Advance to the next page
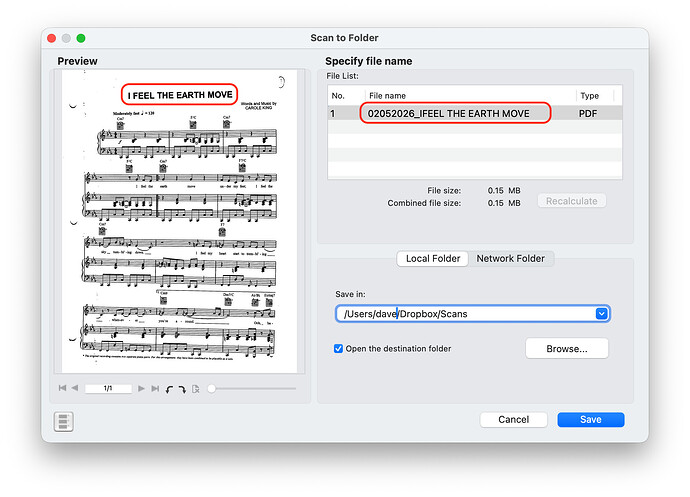This screenshot has height=497, width=690. tap(141, 388)
